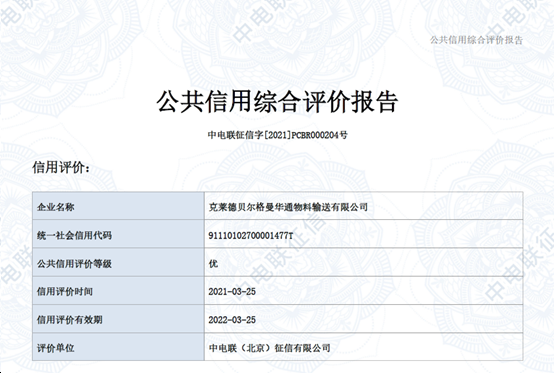Select the 信用评价时间 label cell
The height and width of the screenshot is (373, 554).
click(118, 290)
